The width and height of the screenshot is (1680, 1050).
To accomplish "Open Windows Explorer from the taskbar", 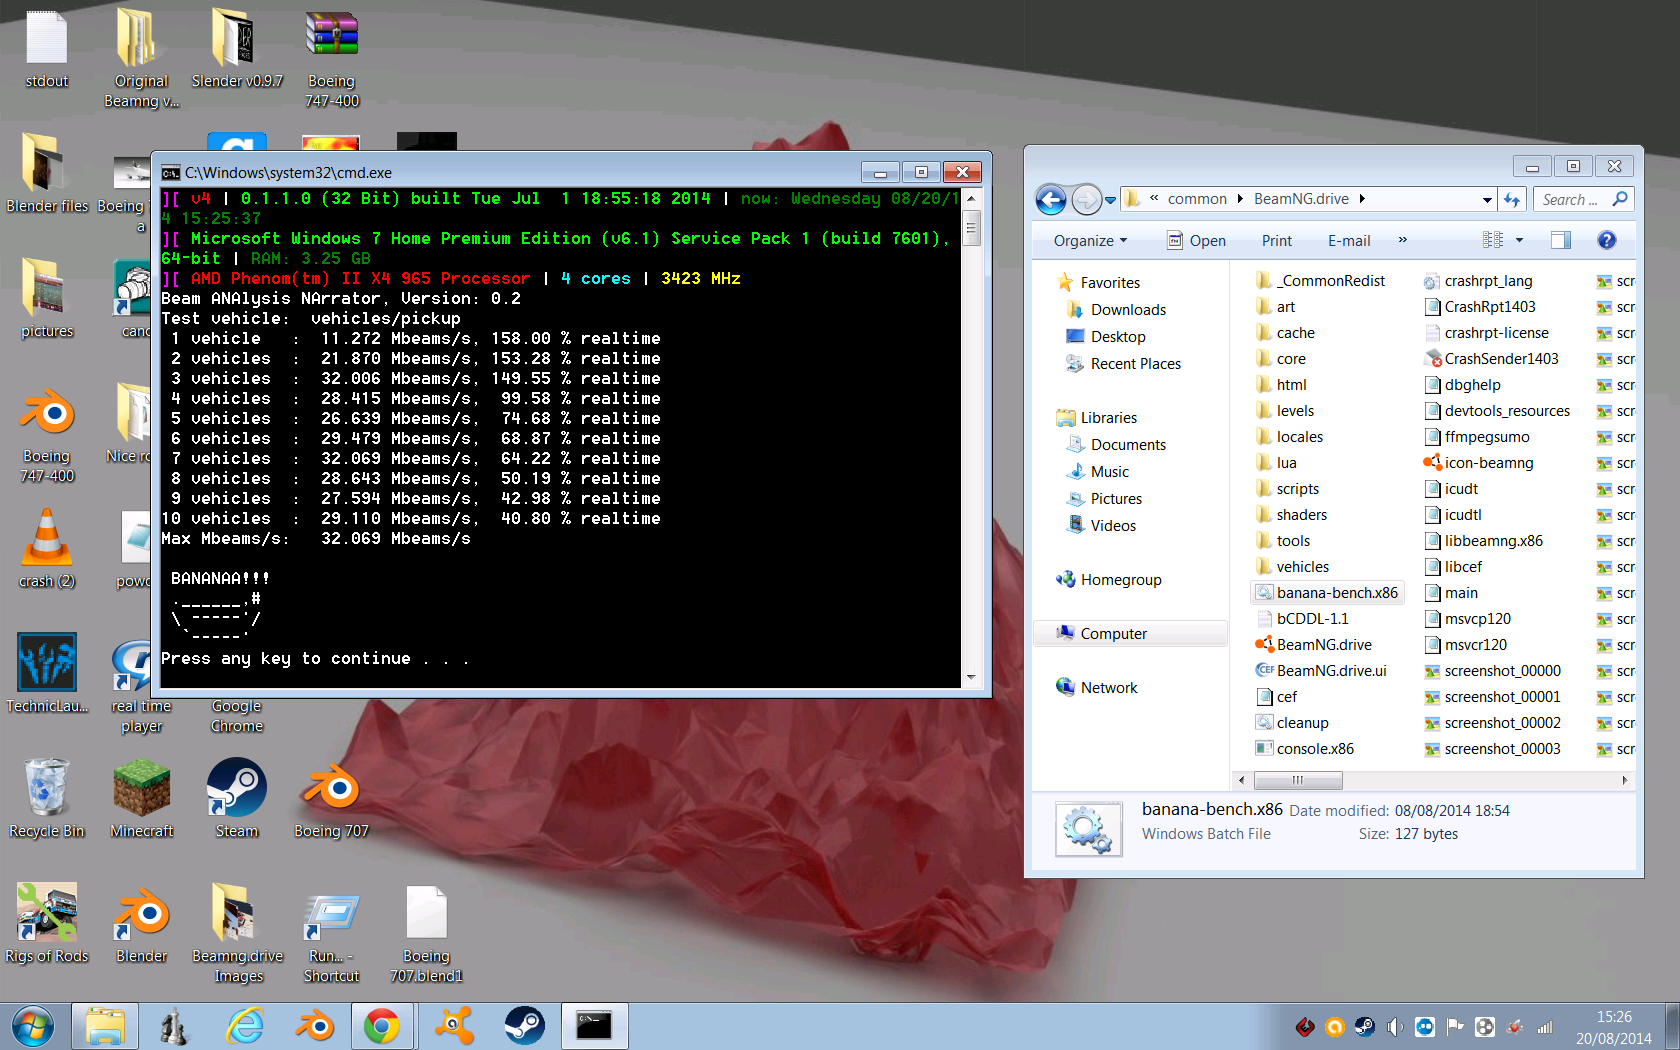I will [x=105, y=1026].
